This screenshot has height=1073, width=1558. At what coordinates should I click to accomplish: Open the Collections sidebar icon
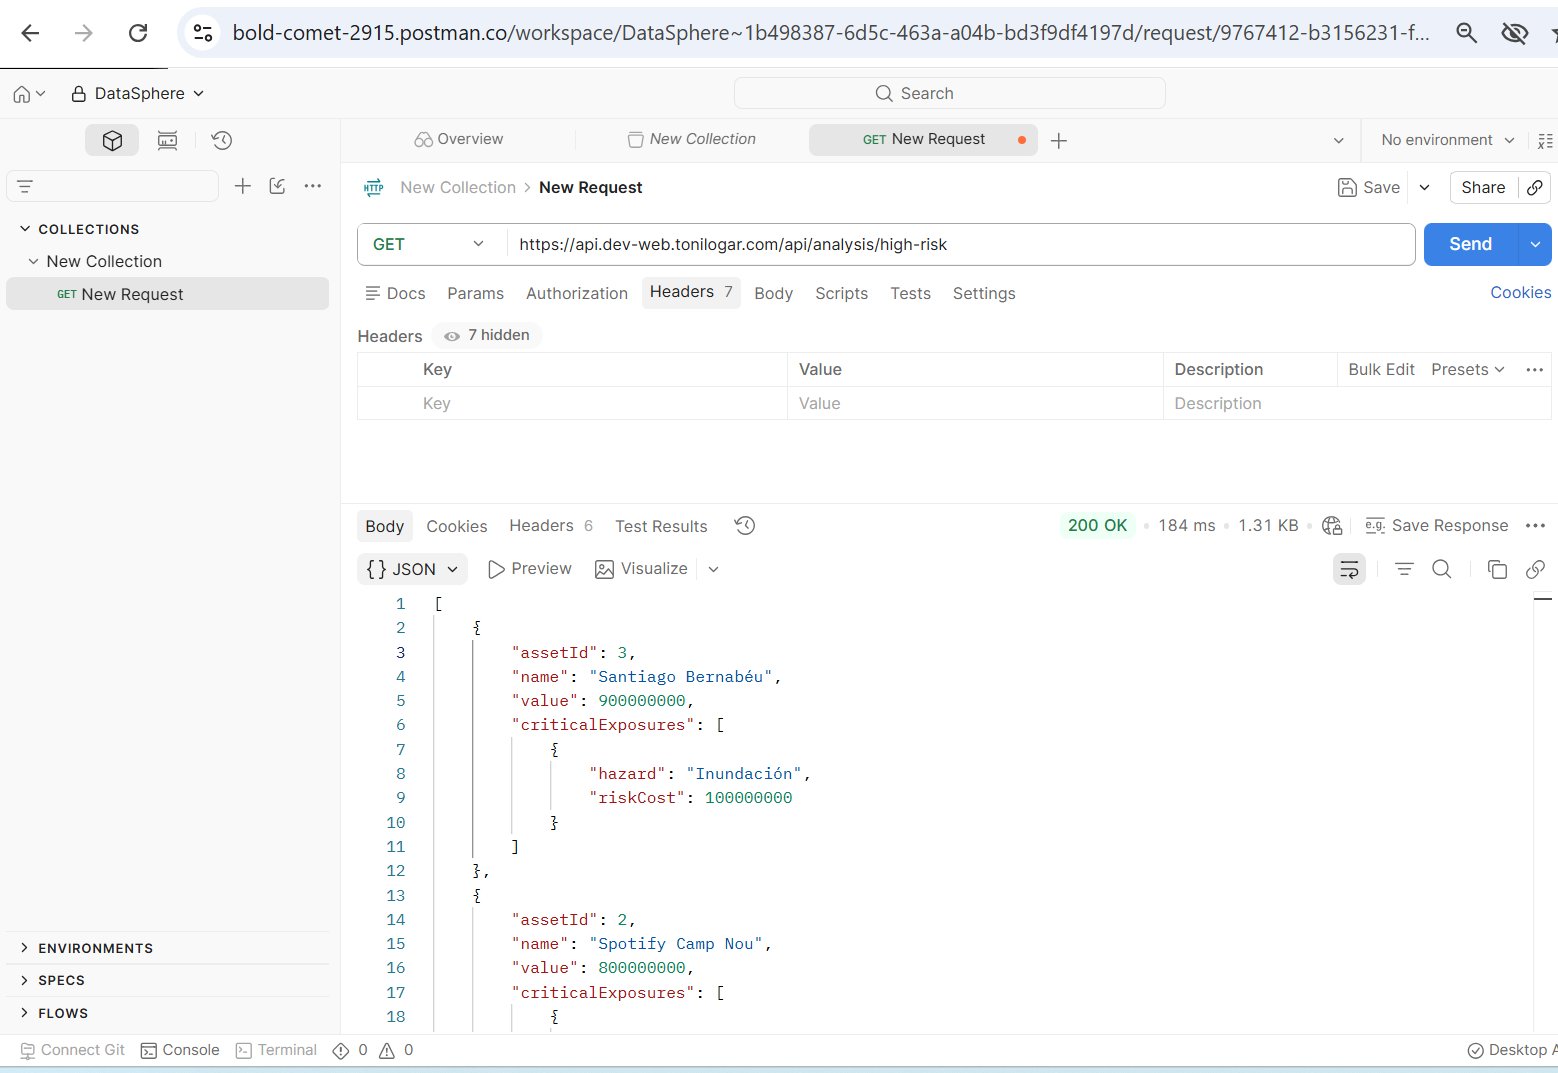[112, 140]
